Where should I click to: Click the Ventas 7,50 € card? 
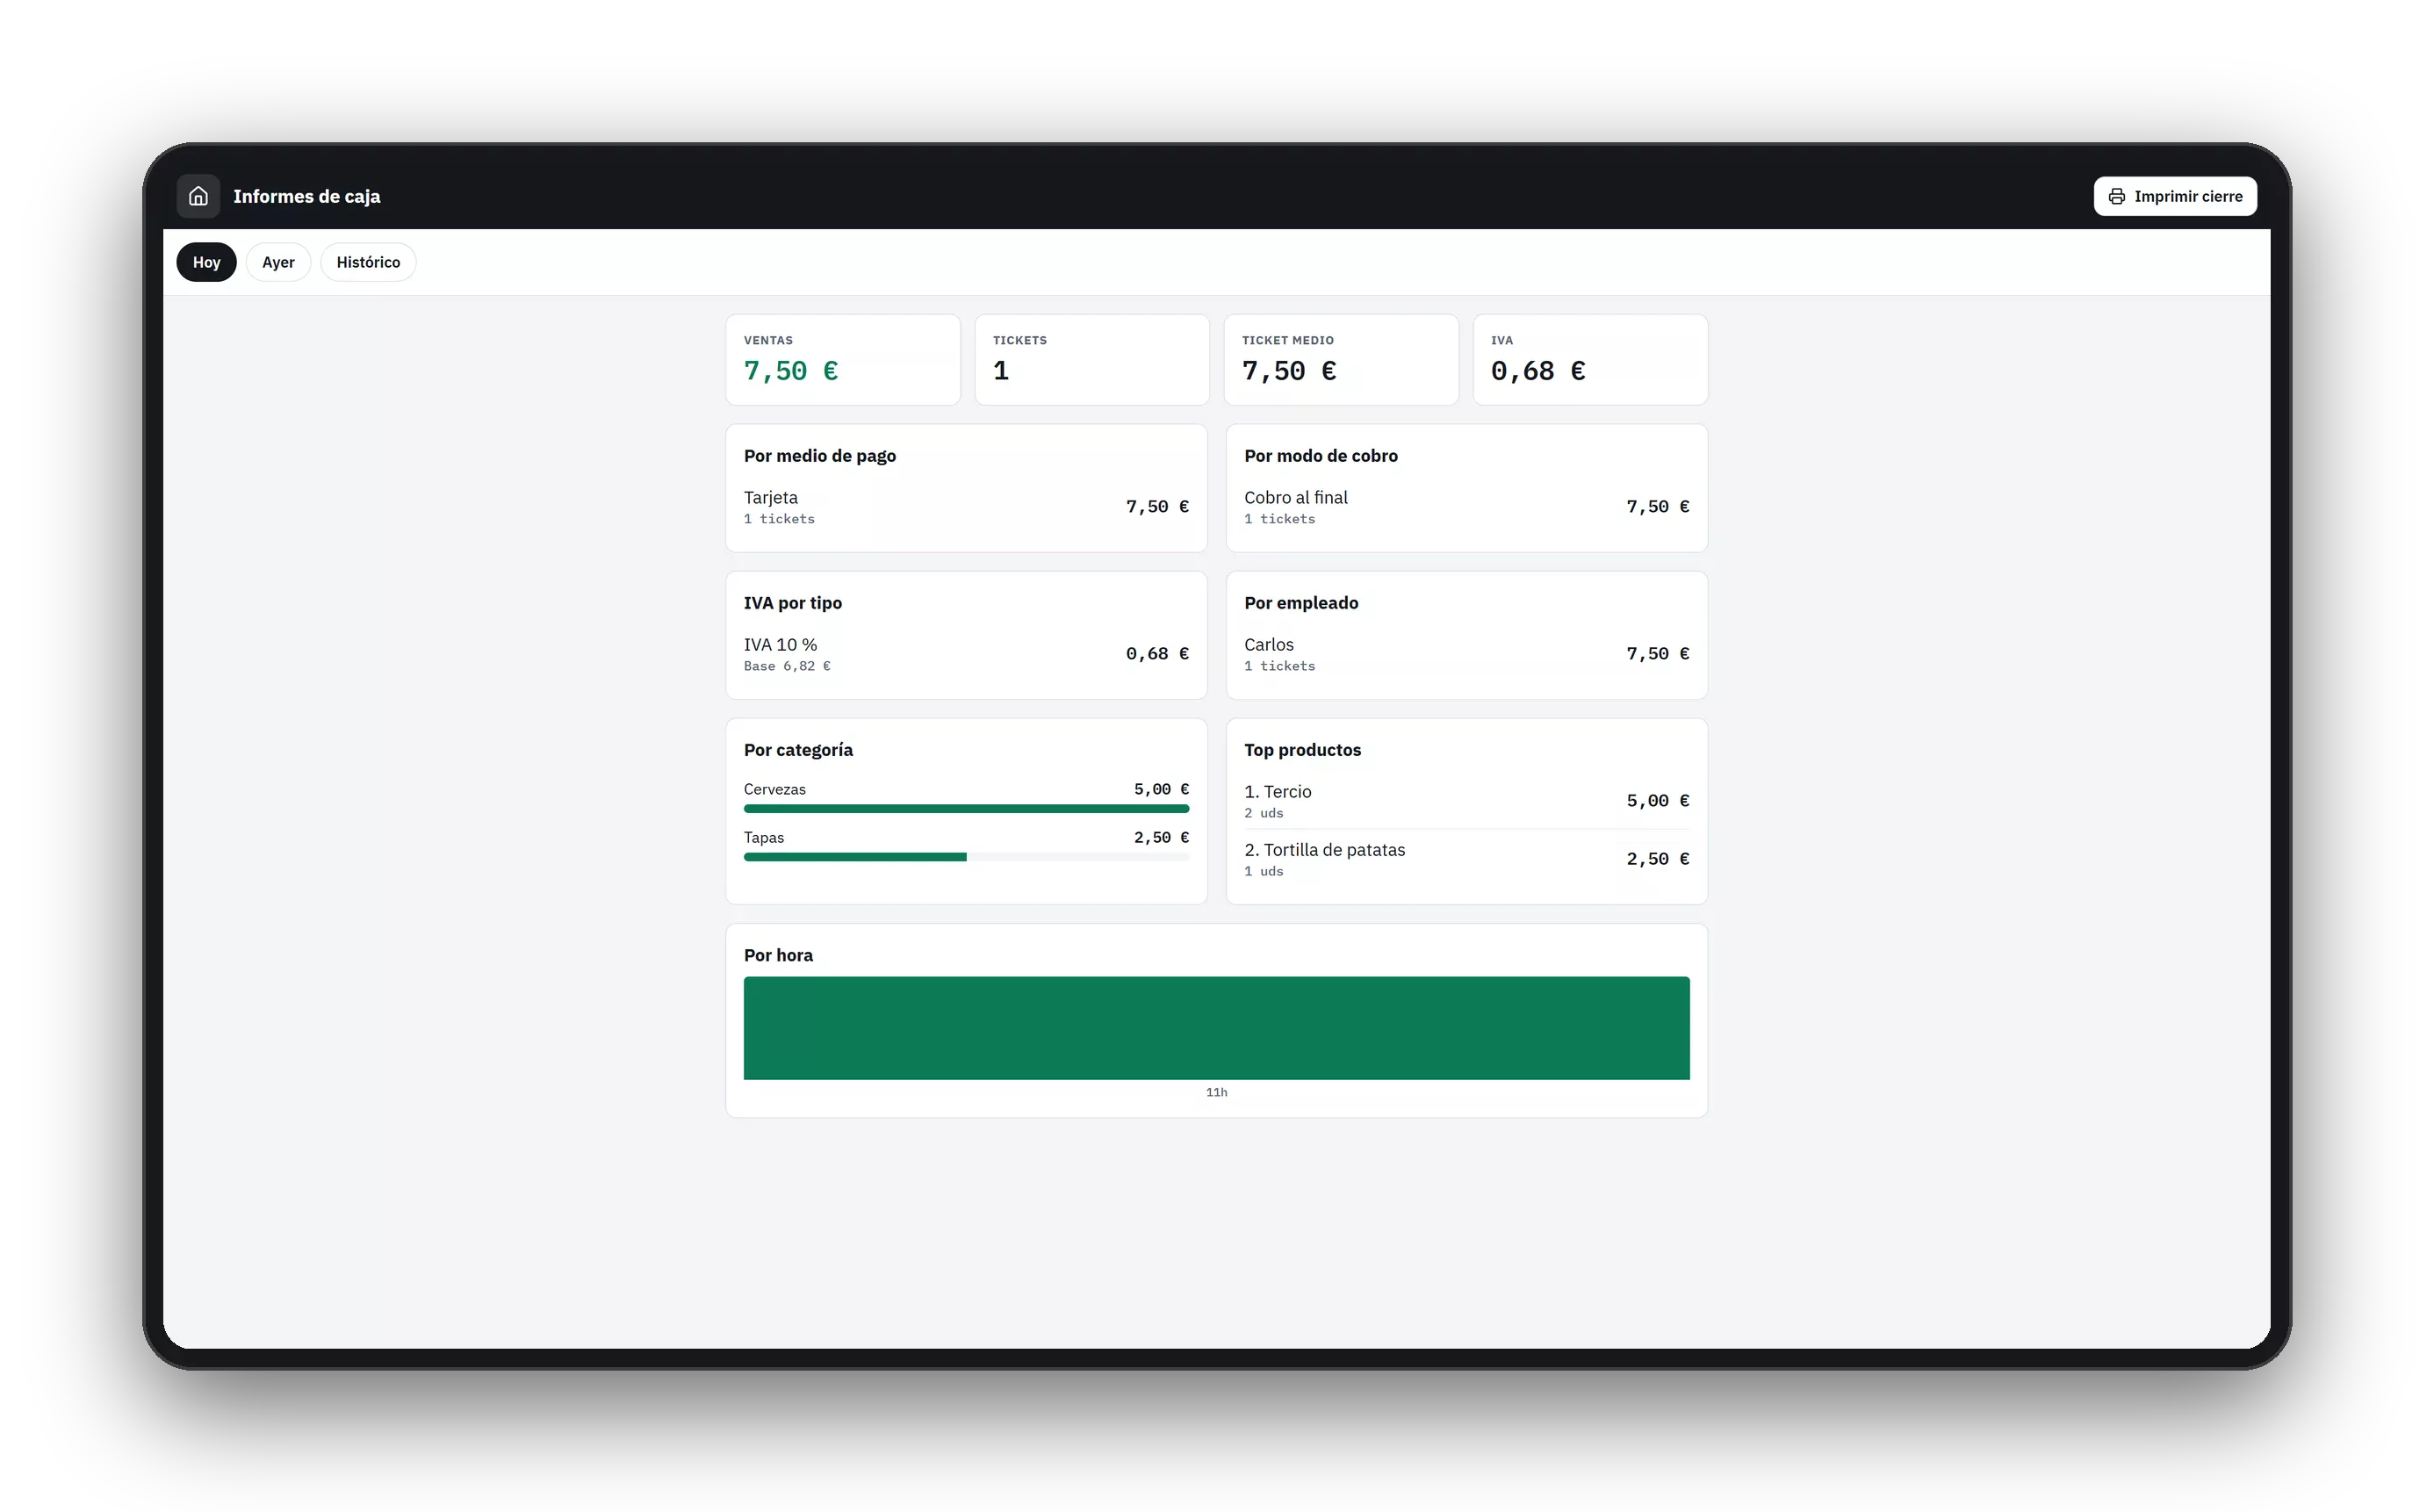(843, 360)
